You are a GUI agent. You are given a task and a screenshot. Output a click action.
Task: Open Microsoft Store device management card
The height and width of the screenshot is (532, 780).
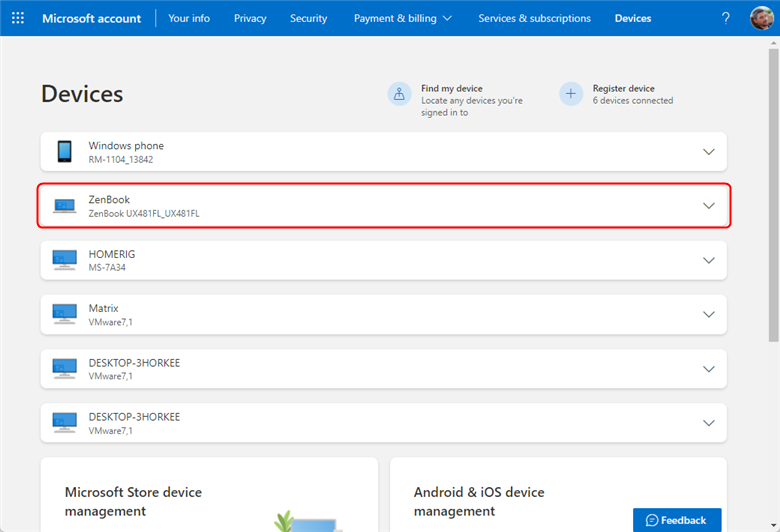coord(209,495)
